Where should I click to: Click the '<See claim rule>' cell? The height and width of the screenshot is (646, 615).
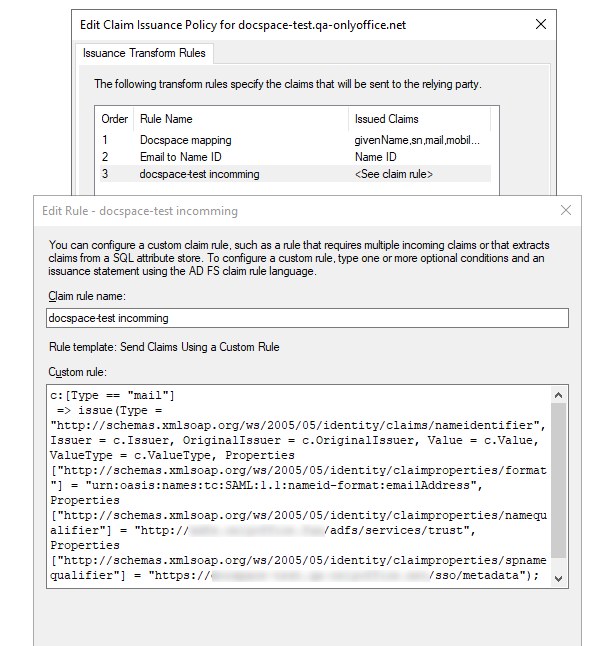point(394,174)
